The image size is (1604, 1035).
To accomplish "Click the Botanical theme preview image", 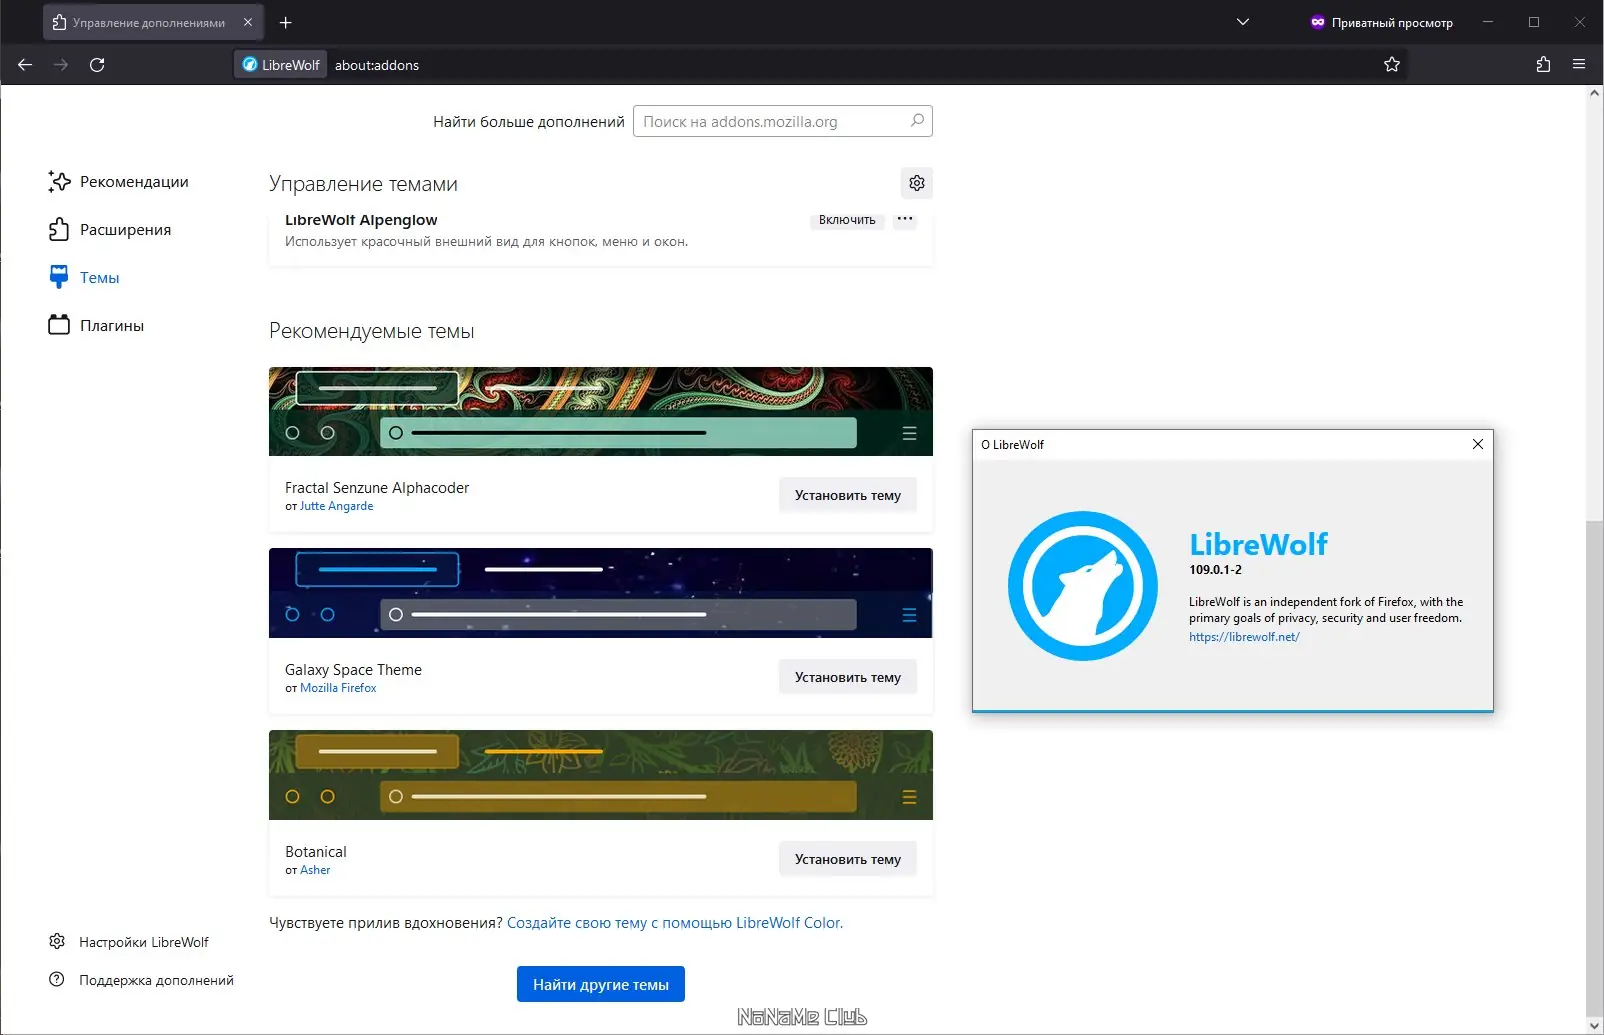I will coord(601,775).
